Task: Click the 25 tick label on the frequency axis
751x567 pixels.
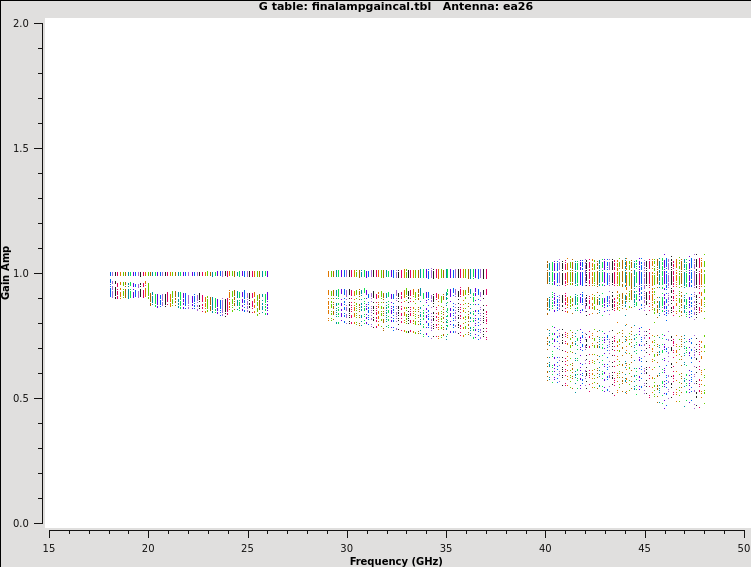Action: [x=247, y=548]
